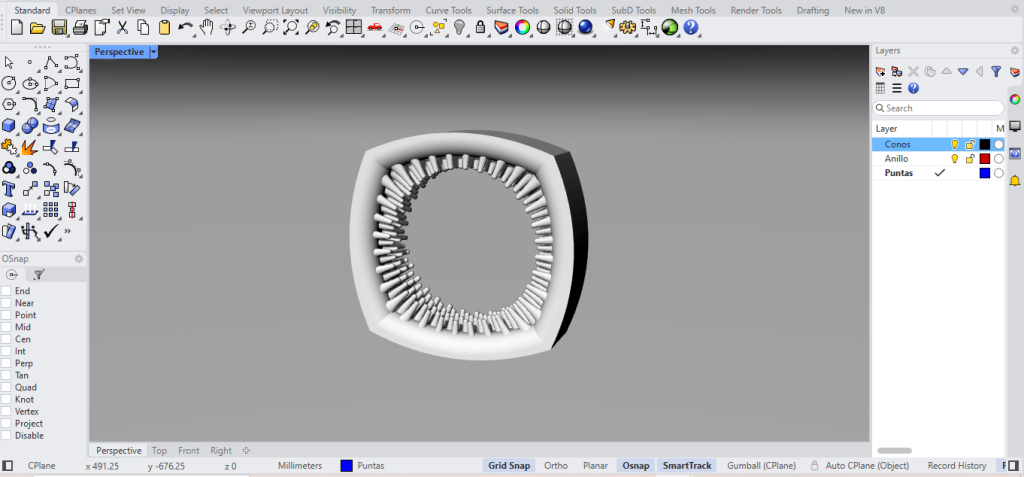Check the Disable osnap checkbox
The image size is (1024, 477).
7,436
